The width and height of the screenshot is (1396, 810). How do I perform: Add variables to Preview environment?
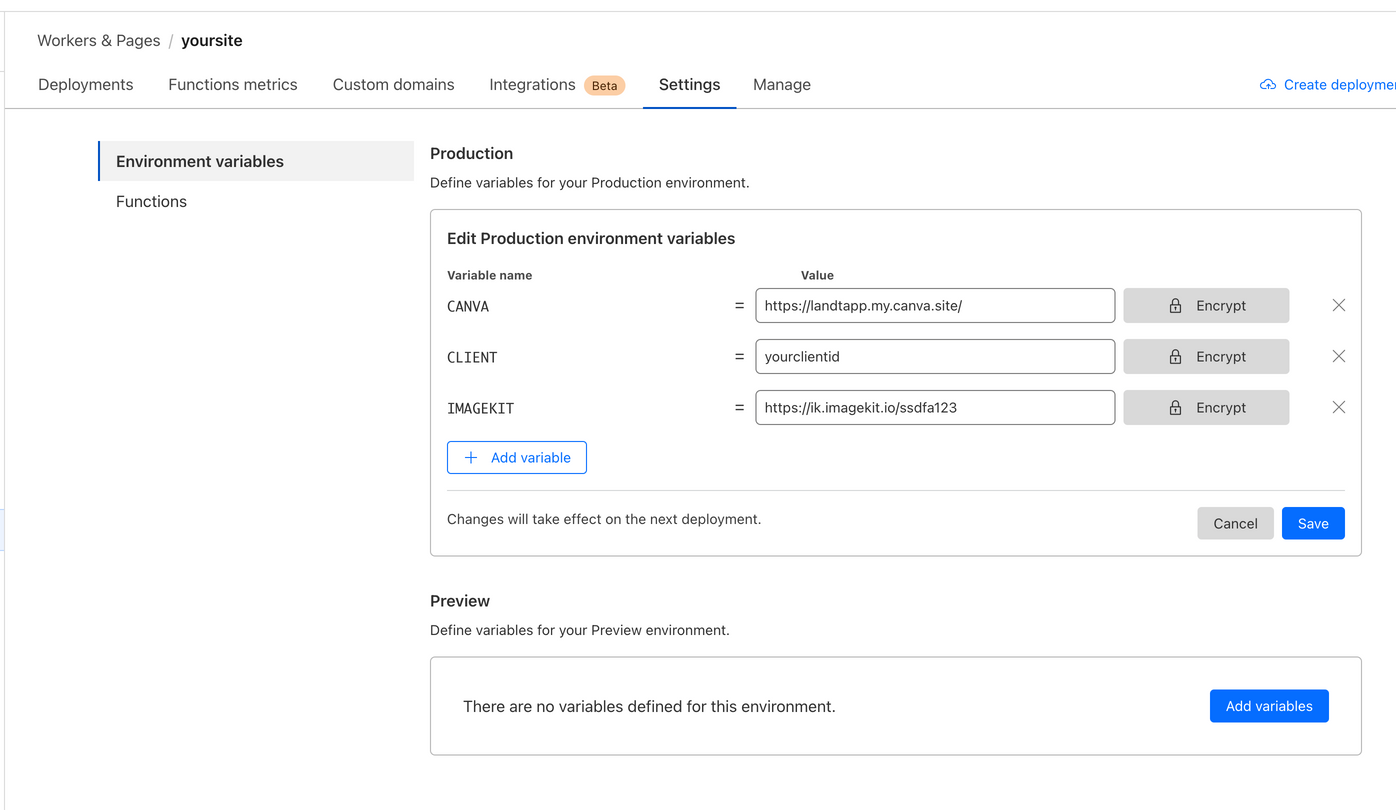tap(1268, 706)
